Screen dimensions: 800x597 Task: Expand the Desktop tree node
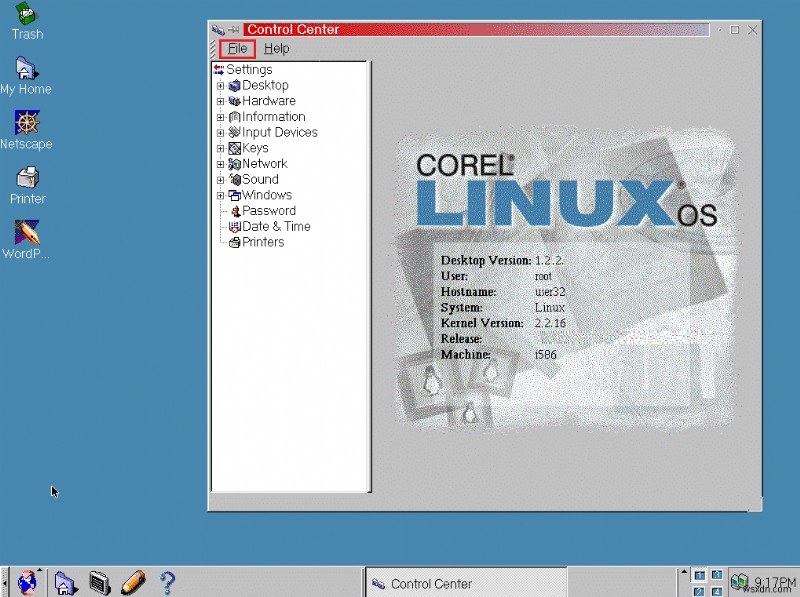(x=220, y=86)
